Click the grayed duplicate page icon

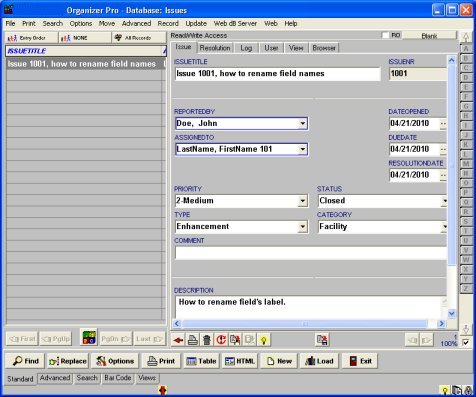coord(250,340)
